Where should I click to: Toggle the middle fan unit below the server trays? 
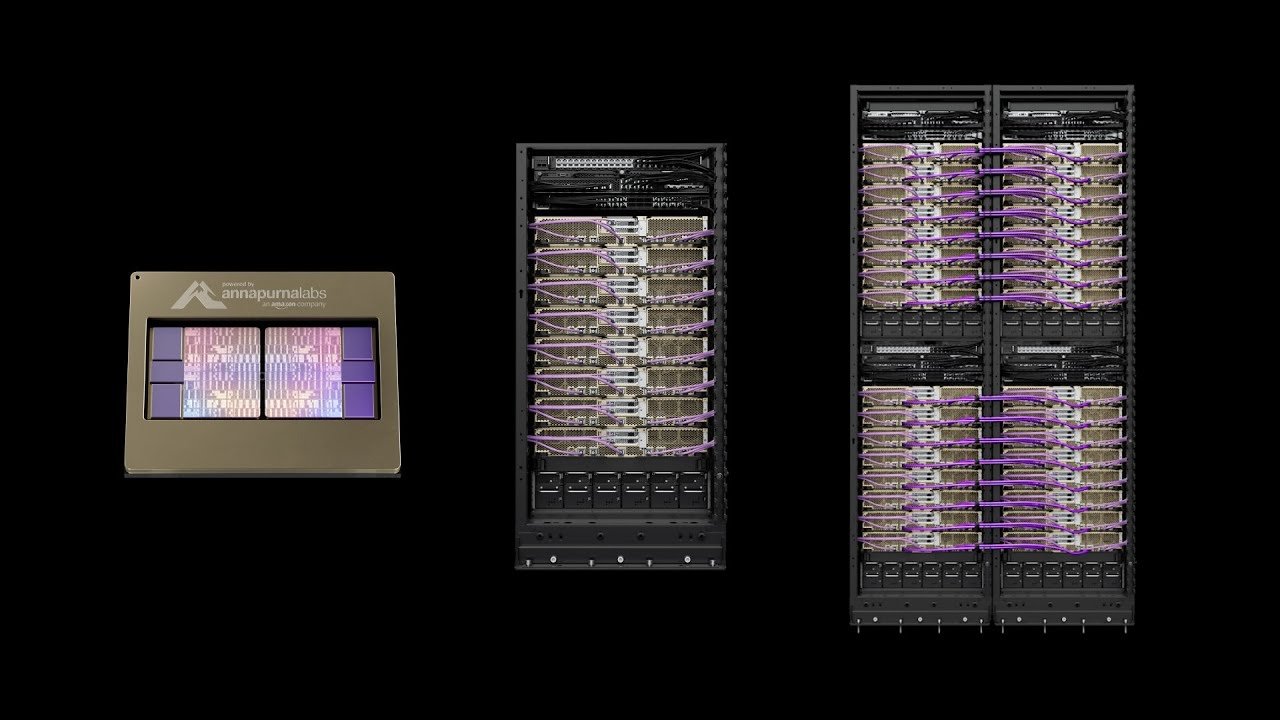[x=623, y=488]
